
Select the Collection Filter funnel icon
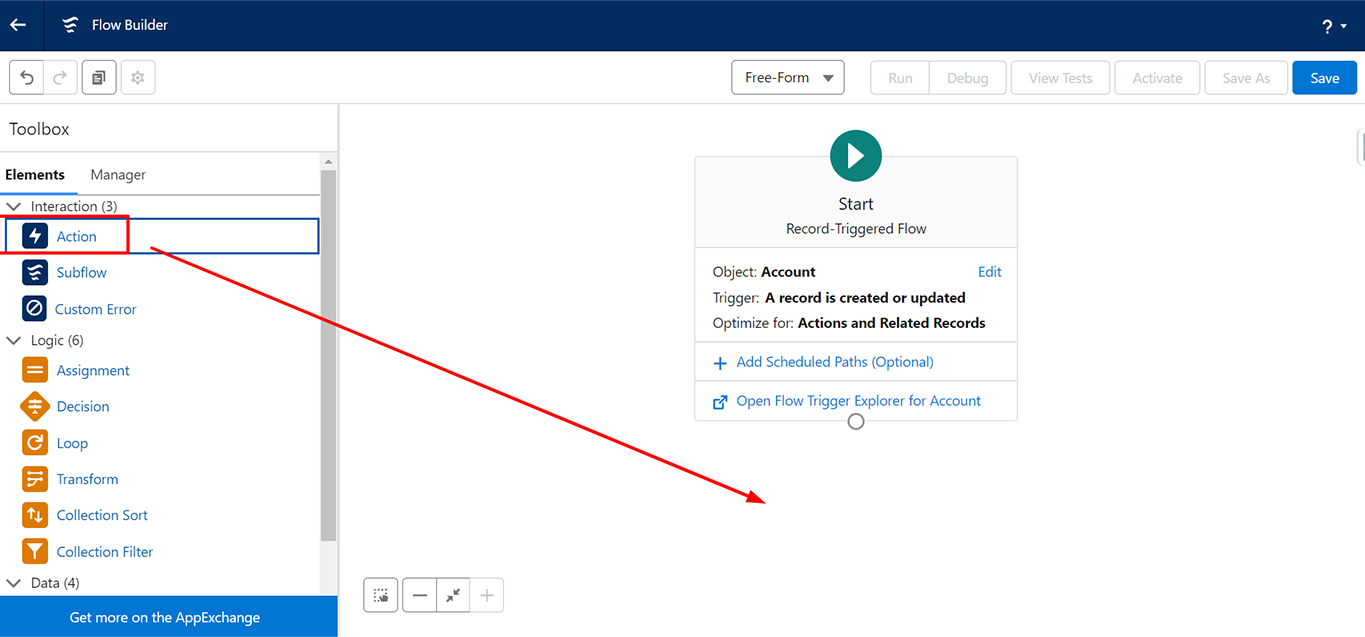[35, 551]
